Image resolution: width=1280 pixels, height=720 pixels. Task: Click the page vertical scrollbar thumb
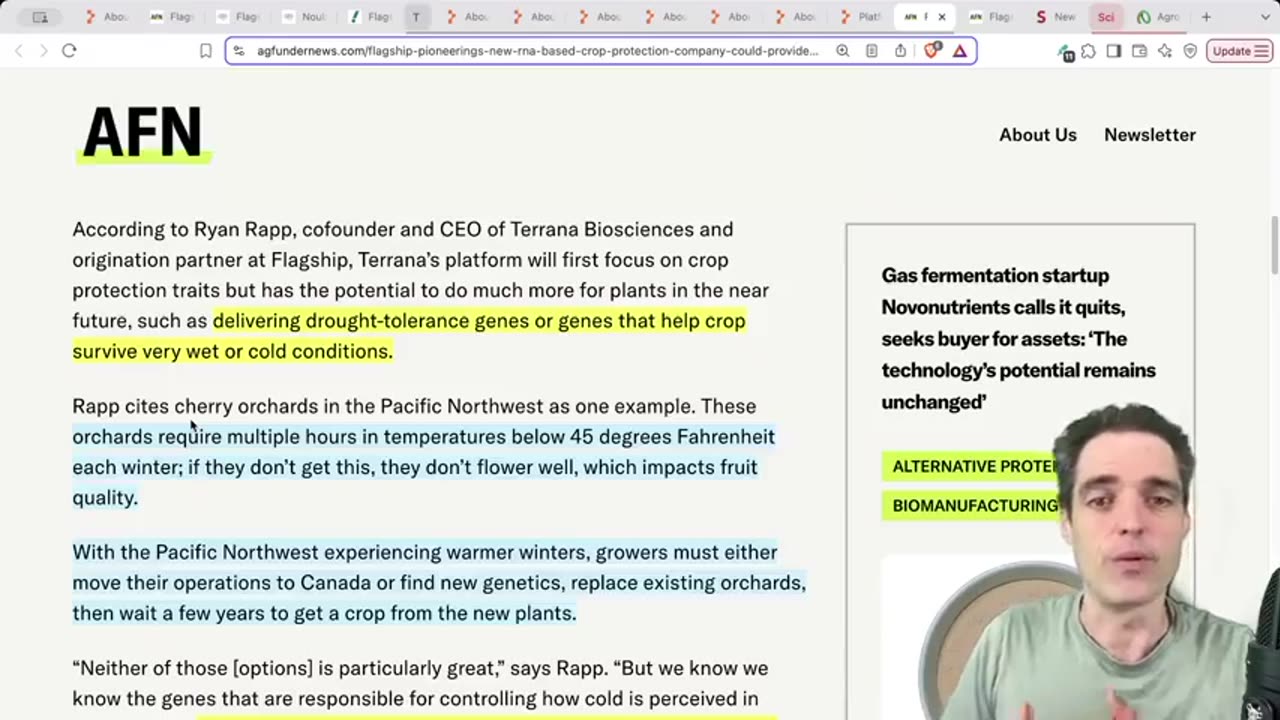tap(1274, 243)
